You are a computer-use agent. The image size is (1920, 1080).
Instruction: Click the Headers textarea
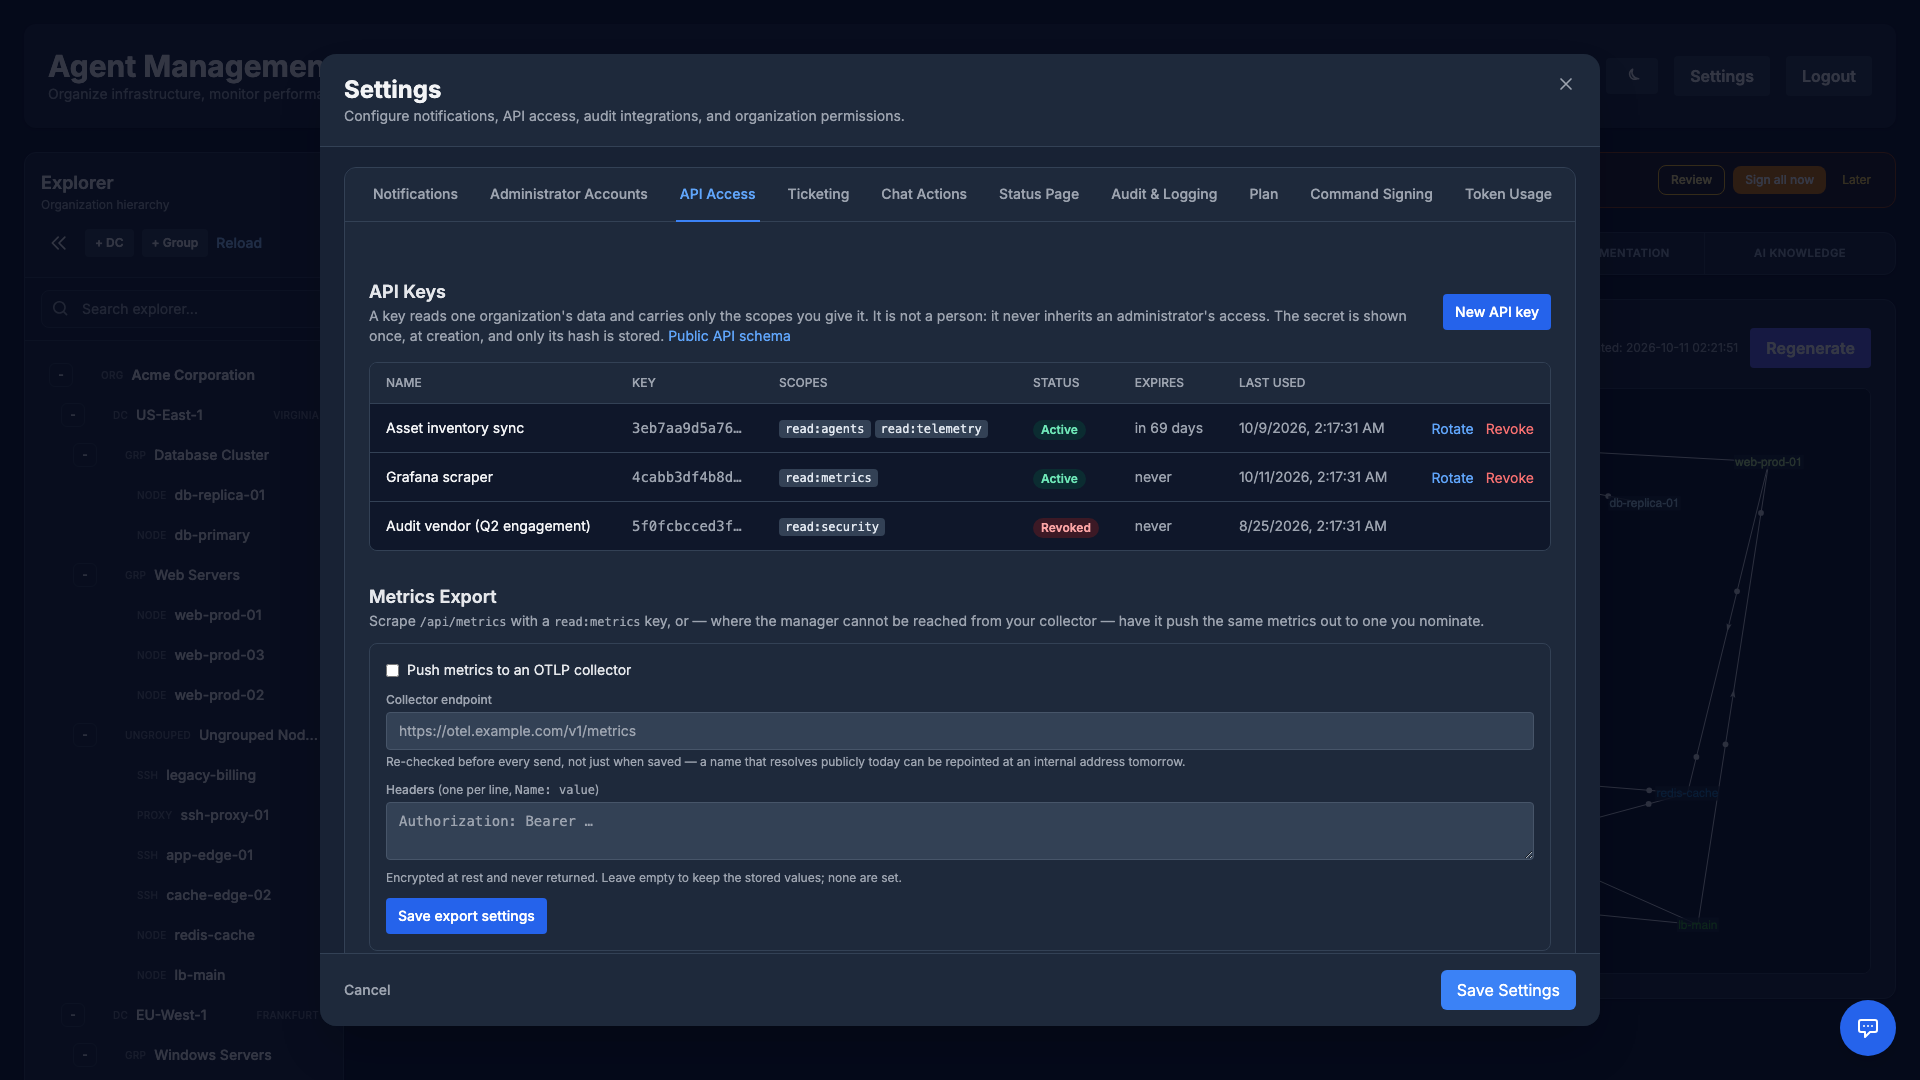959,831
